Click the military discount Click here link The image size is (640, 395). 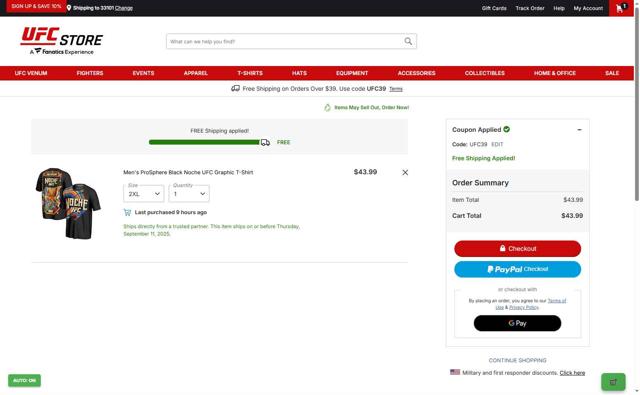pos(572,373)
